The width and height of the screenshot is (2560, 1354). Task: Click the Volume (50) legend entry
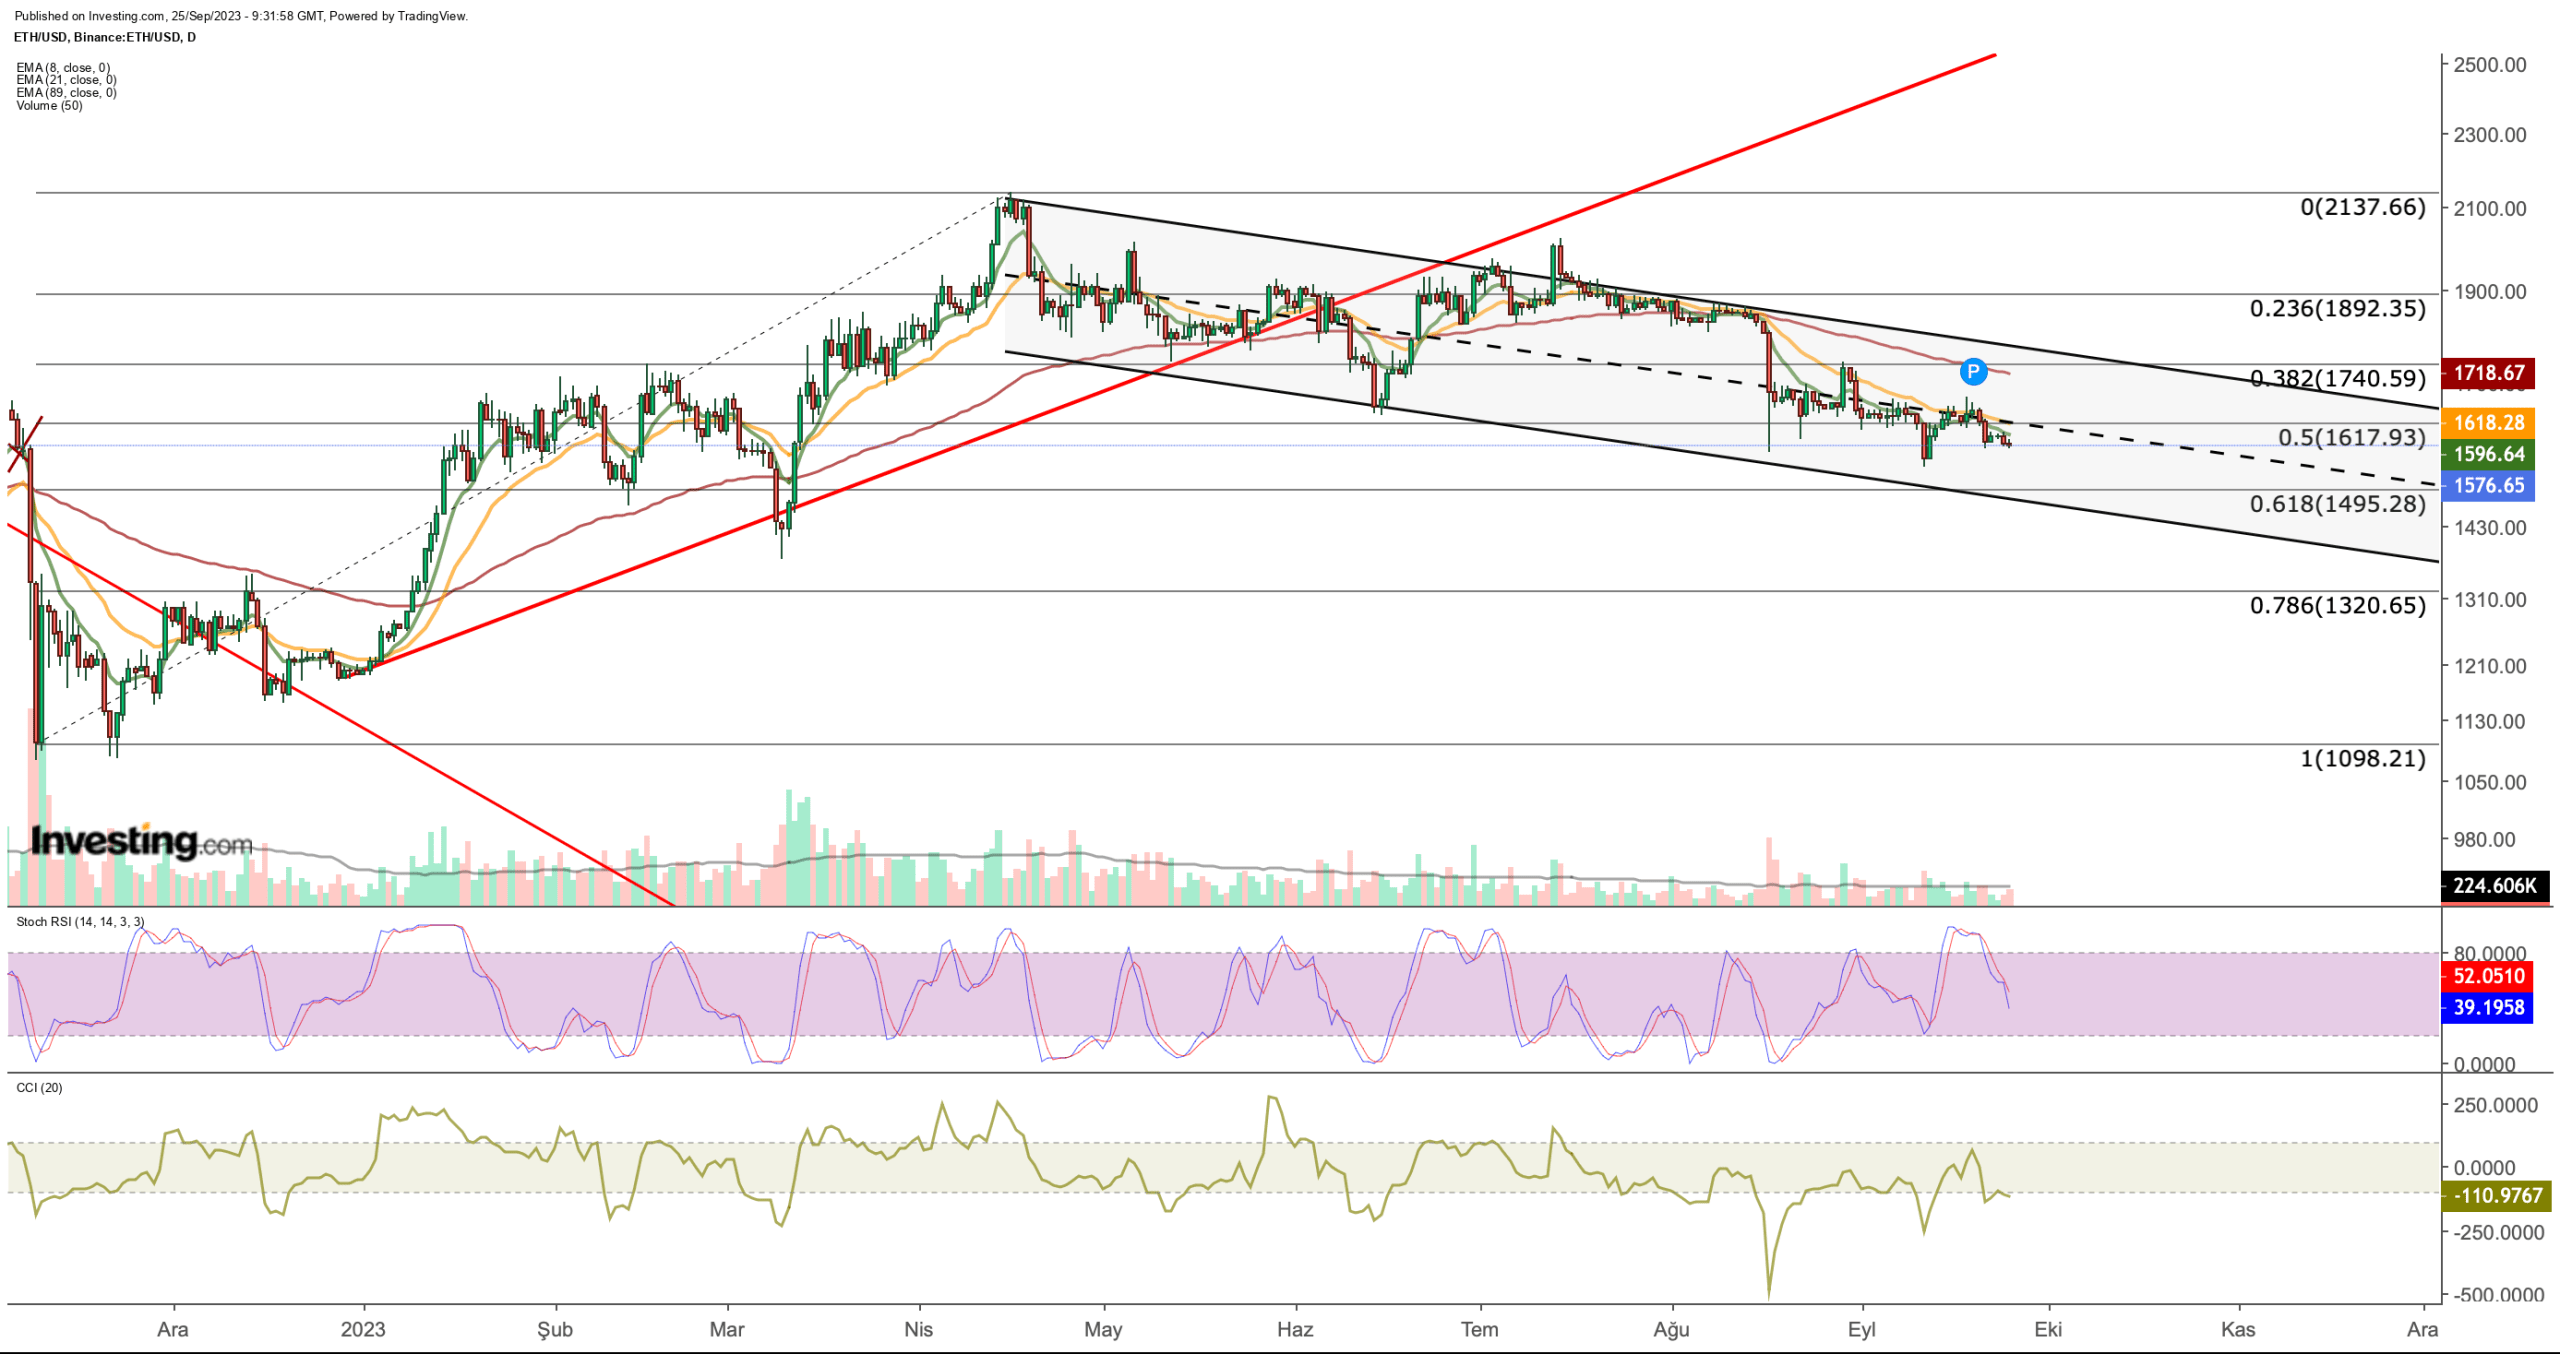(x=49, y=106)
